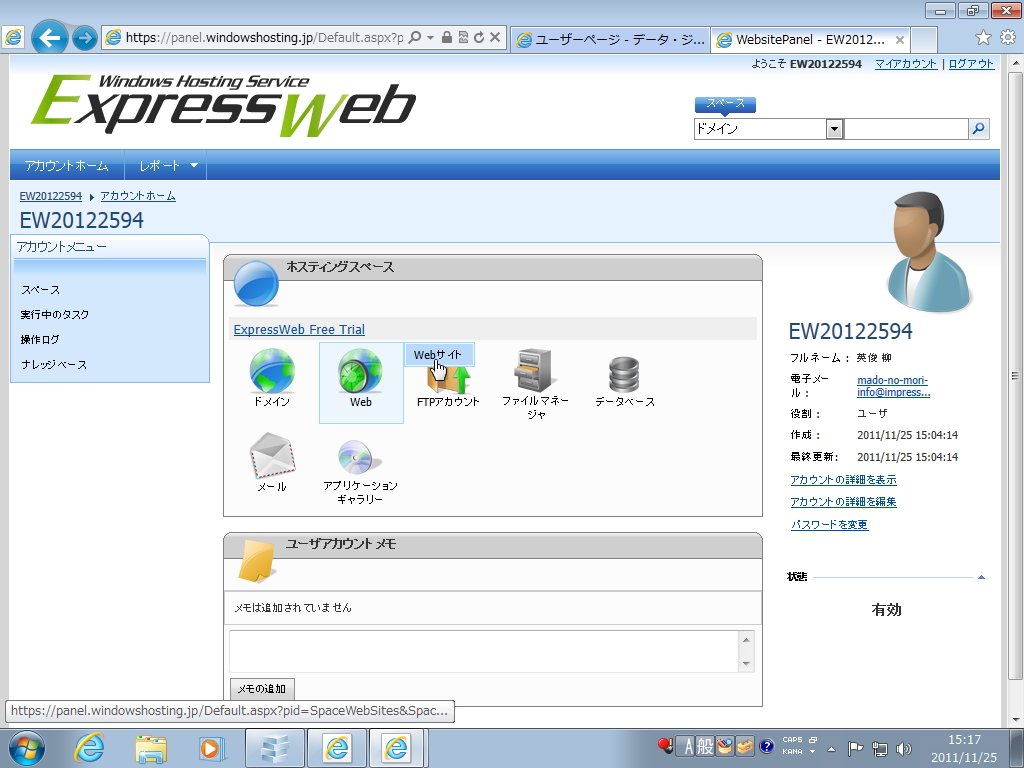Click the ログアウト link

click(971, 64)
